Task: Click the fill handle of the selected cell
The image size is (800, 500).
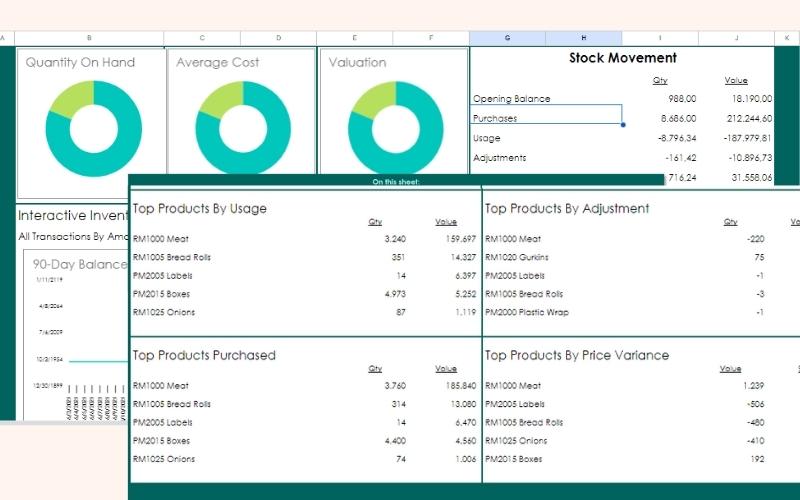Action: point(623,125)
